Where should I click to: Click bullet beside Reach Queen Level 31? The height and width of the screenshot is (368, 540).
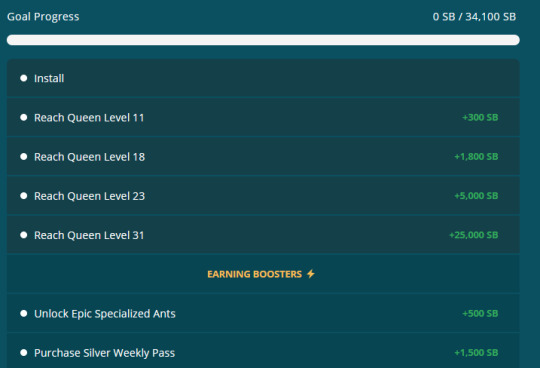coord(24,235)
